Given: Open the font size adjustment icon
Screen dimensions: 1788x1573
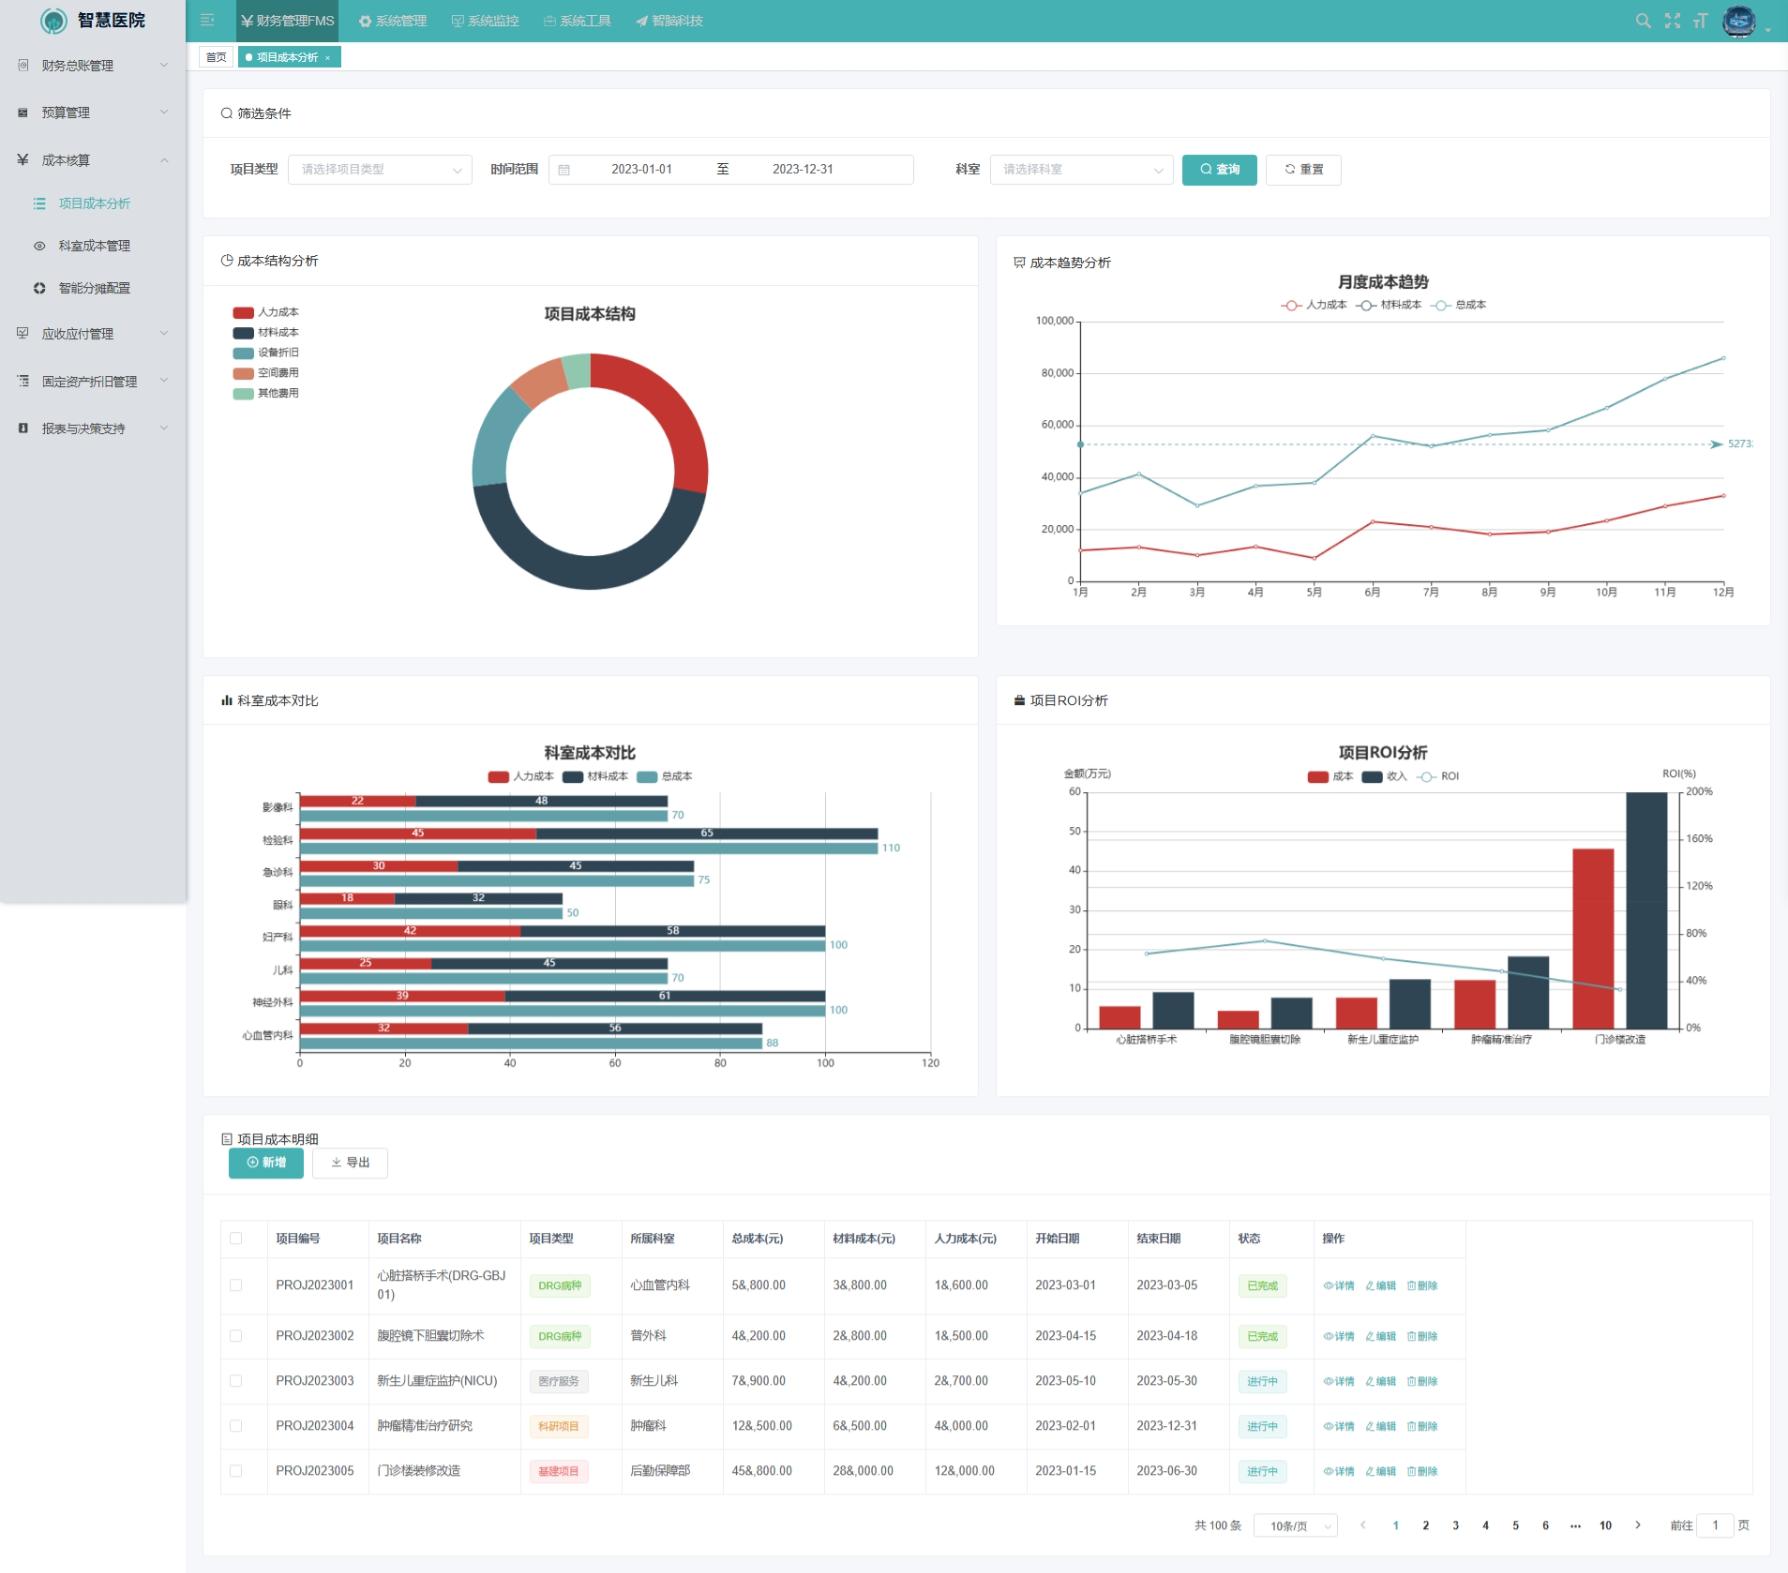Looking at the screenshot, I should click(x=1700, y=21).
